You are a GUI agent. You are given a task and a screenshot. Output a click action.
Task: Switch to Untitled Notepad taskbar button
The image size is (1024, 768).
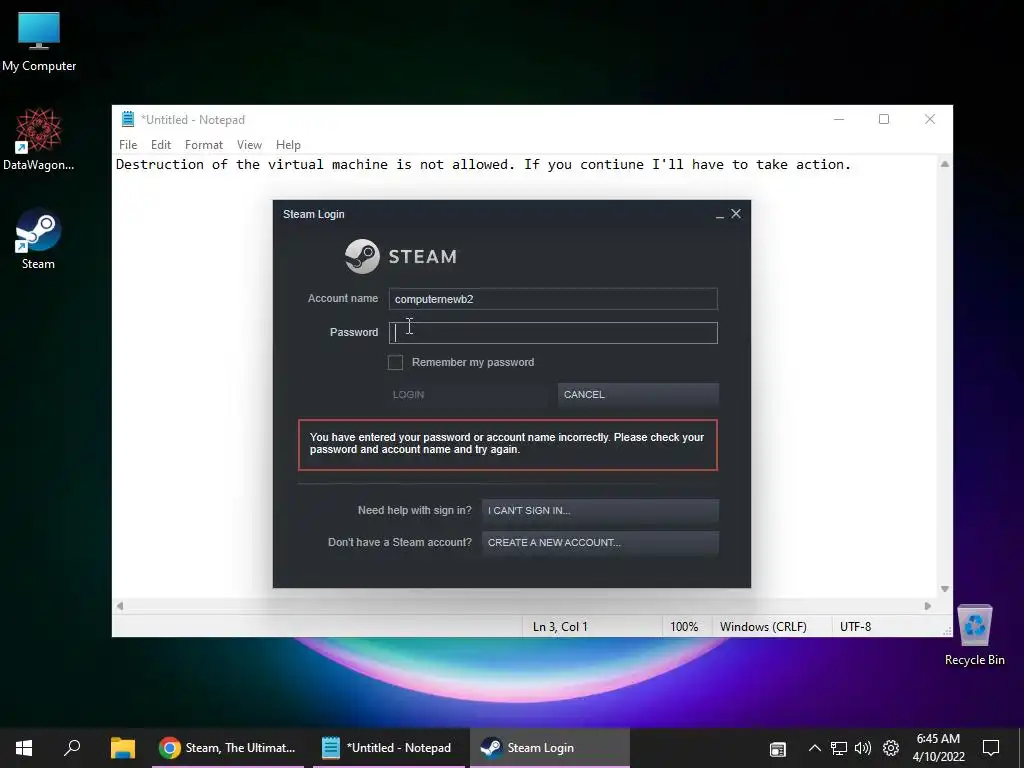point(389,748)
